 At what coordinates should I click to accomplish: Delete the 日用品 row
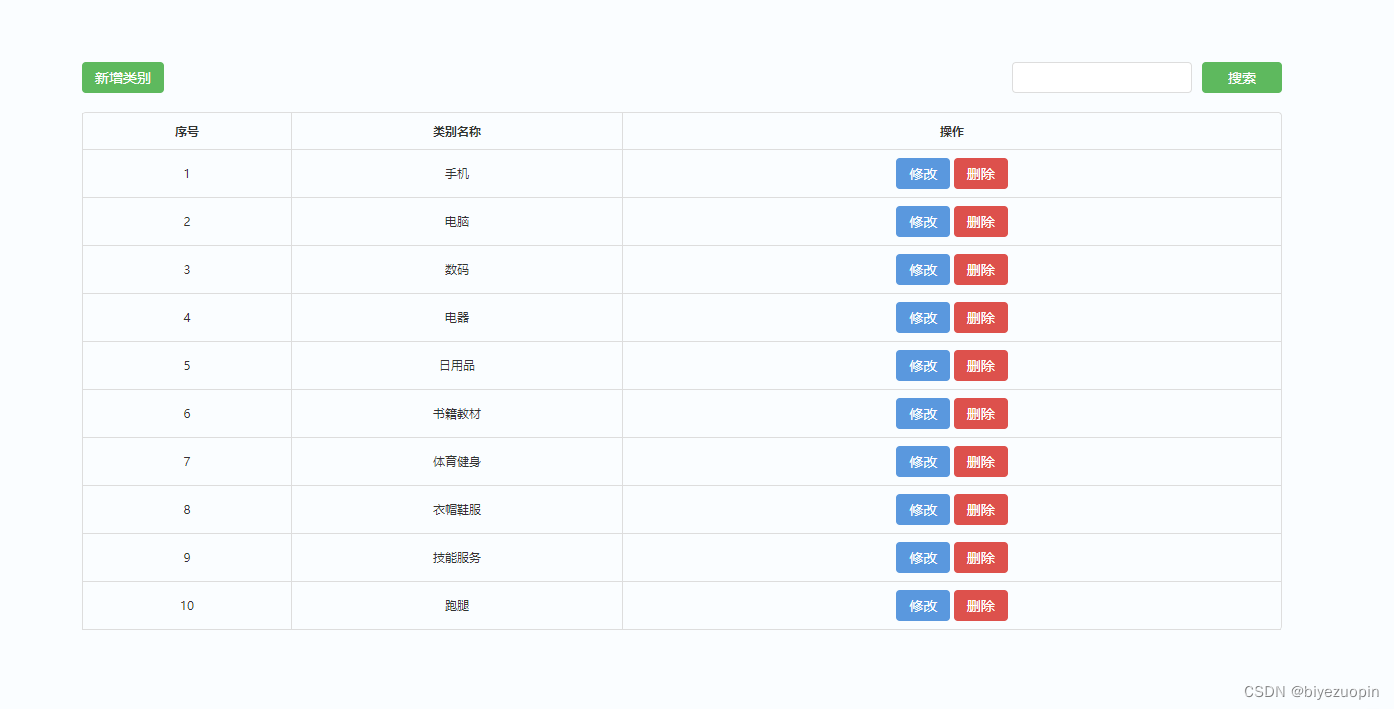coord(981,366)
